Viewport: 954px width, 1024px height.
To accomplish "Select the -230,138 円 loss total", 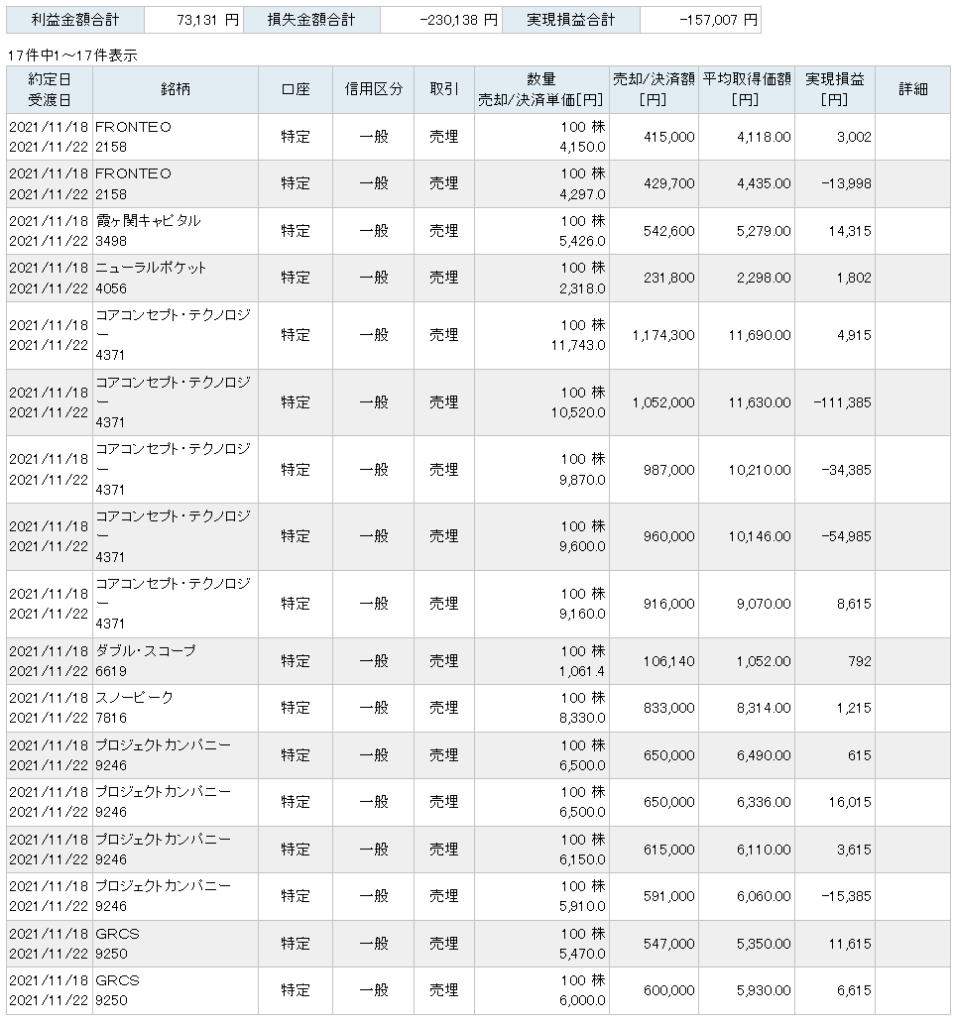I will [x=458, y=20].
